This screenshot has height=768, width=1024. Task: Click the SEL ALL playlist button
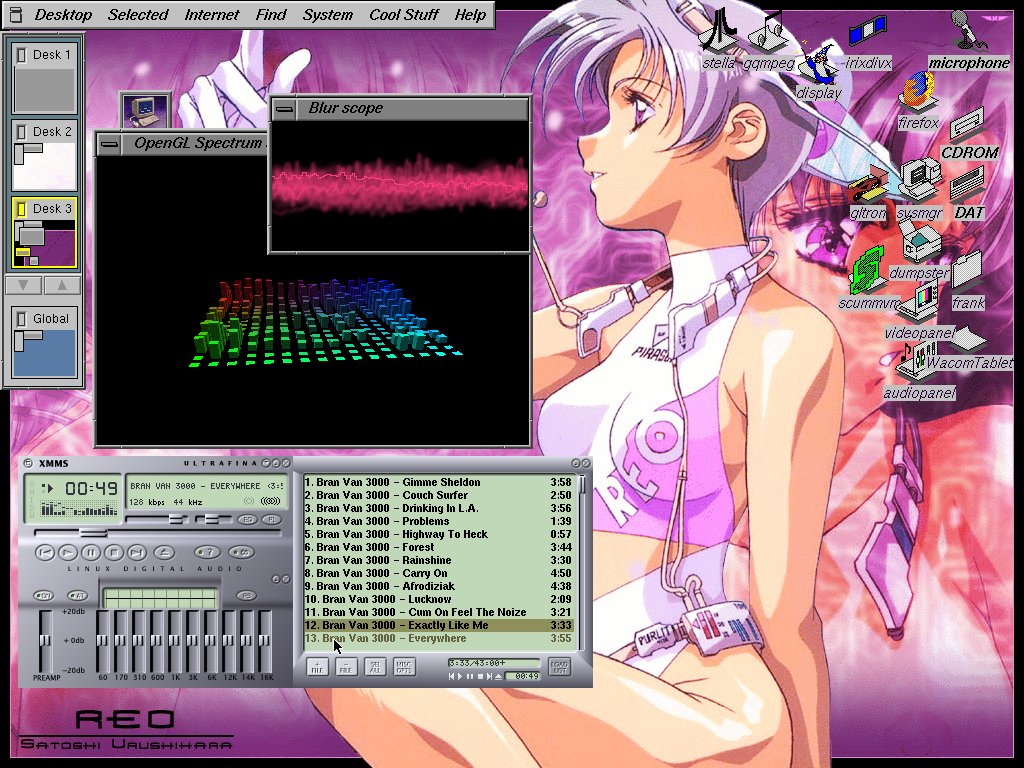tap(375, 667)
